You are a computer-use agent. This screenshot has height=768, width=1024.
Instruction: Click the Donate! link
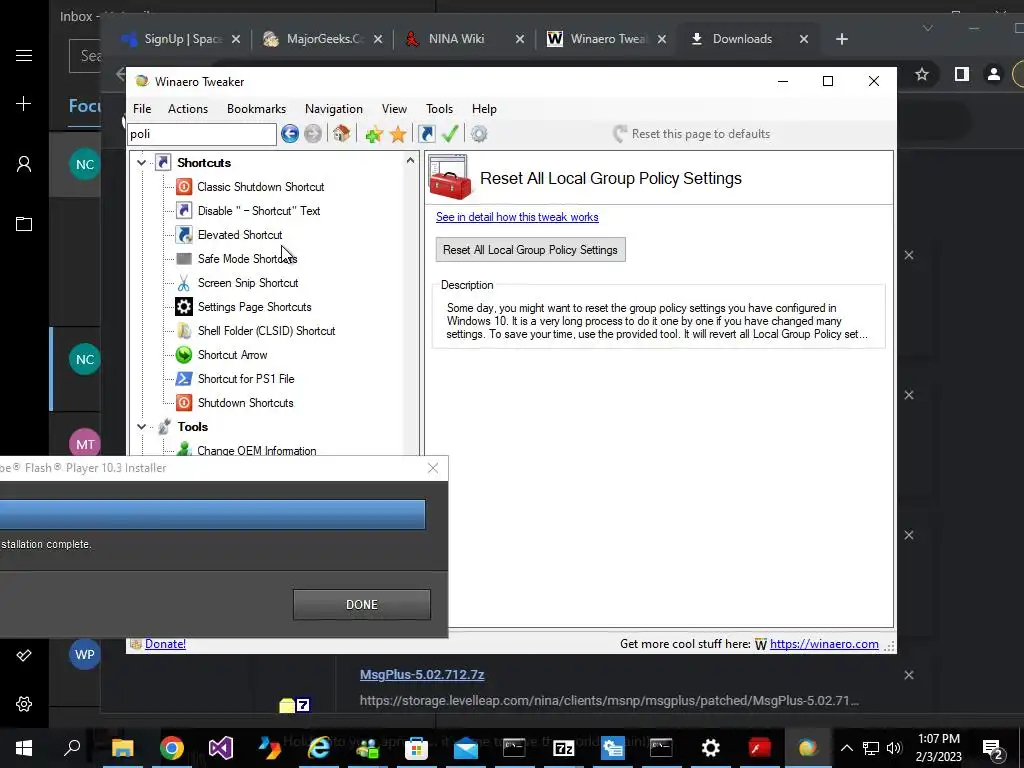point(165,644)
